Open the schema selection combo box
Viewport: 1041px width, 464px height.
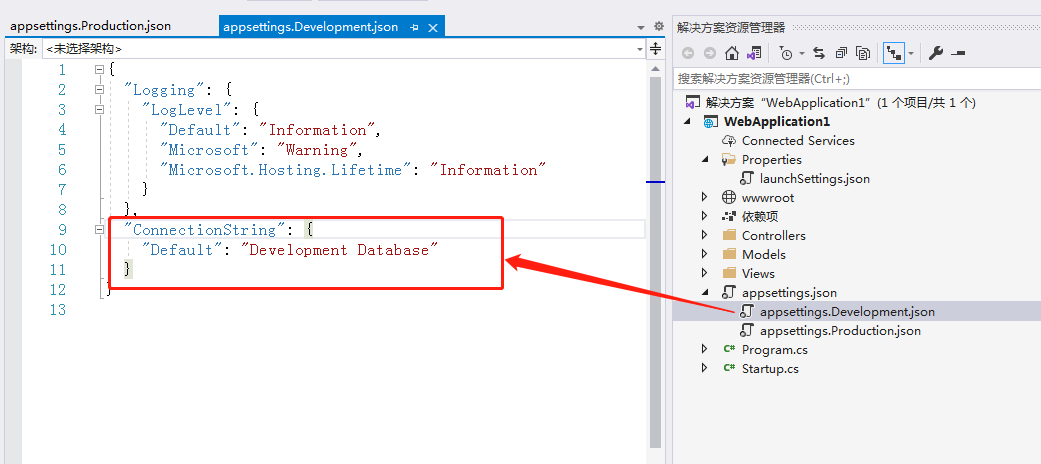pos(344,49)
